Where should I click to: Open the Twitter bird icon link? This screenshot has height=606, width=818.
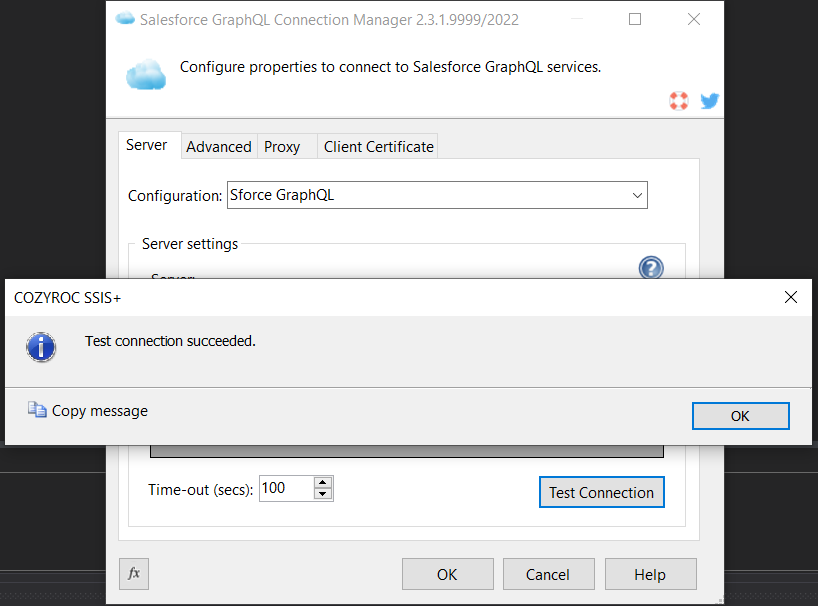(x=709, y=100)
